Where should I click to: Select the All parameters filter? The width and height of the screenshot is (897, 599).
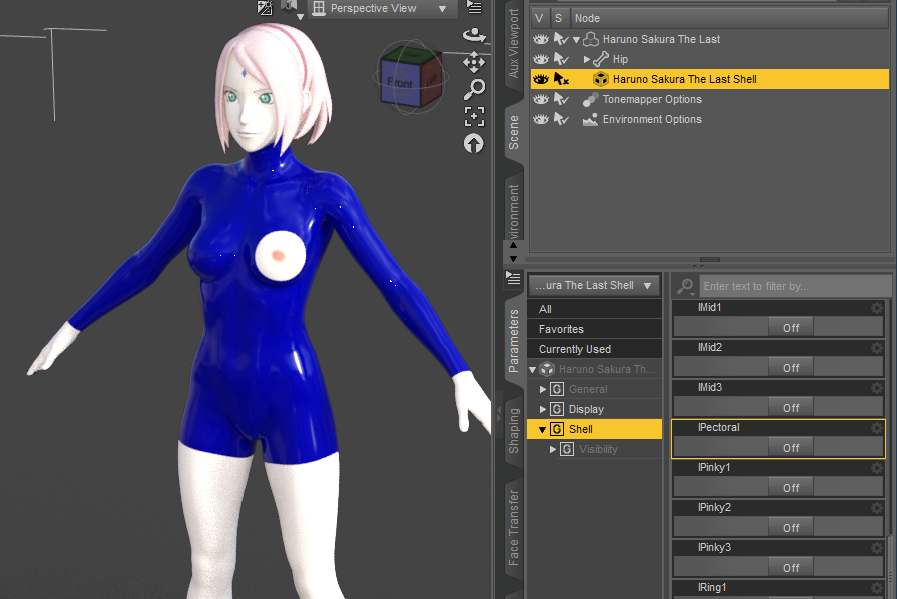pos(594,309)
